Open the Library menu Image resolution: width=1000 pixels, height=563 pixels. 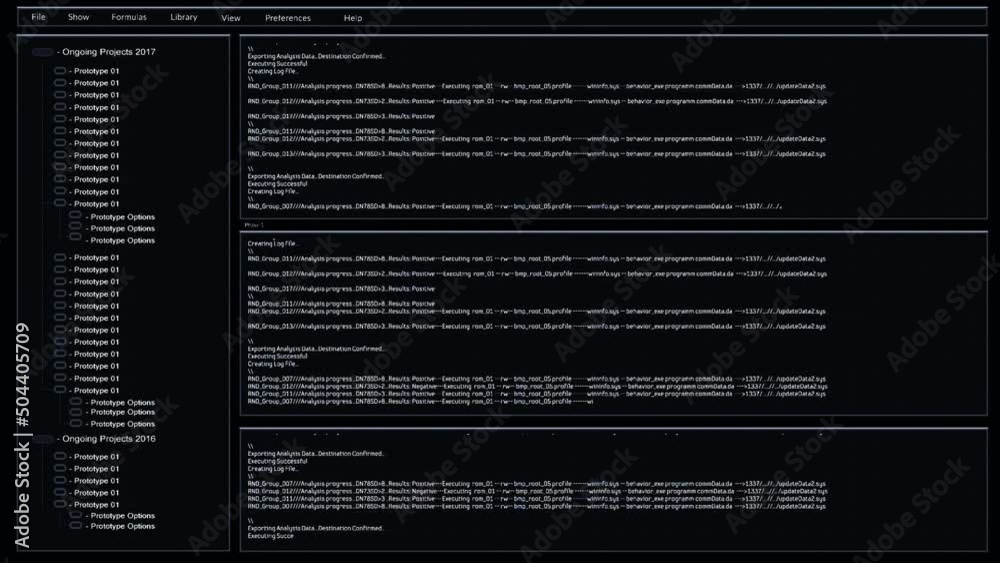coord(184,17)
